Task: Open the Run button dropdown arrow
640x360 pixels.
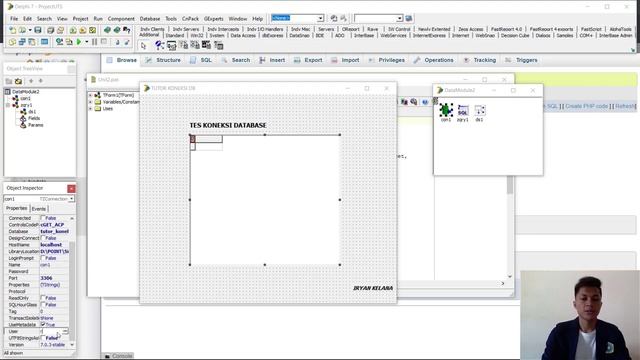Action: click(x=87, y=42)
